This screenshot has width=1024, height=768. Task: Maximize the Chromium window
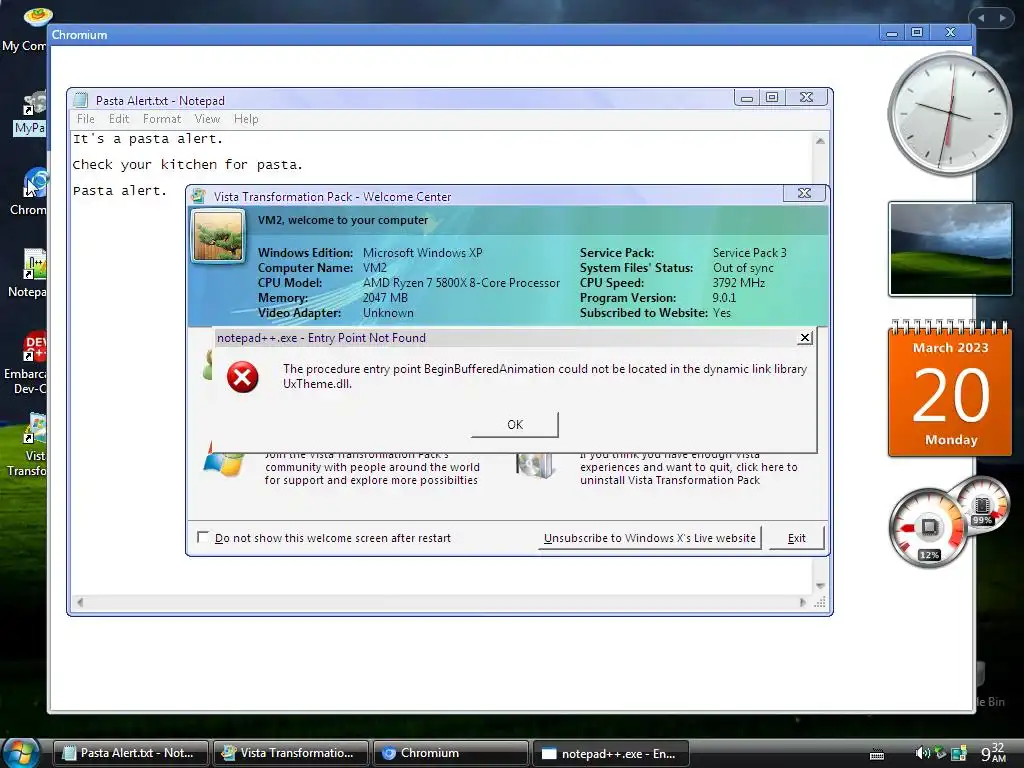(917, 33)
